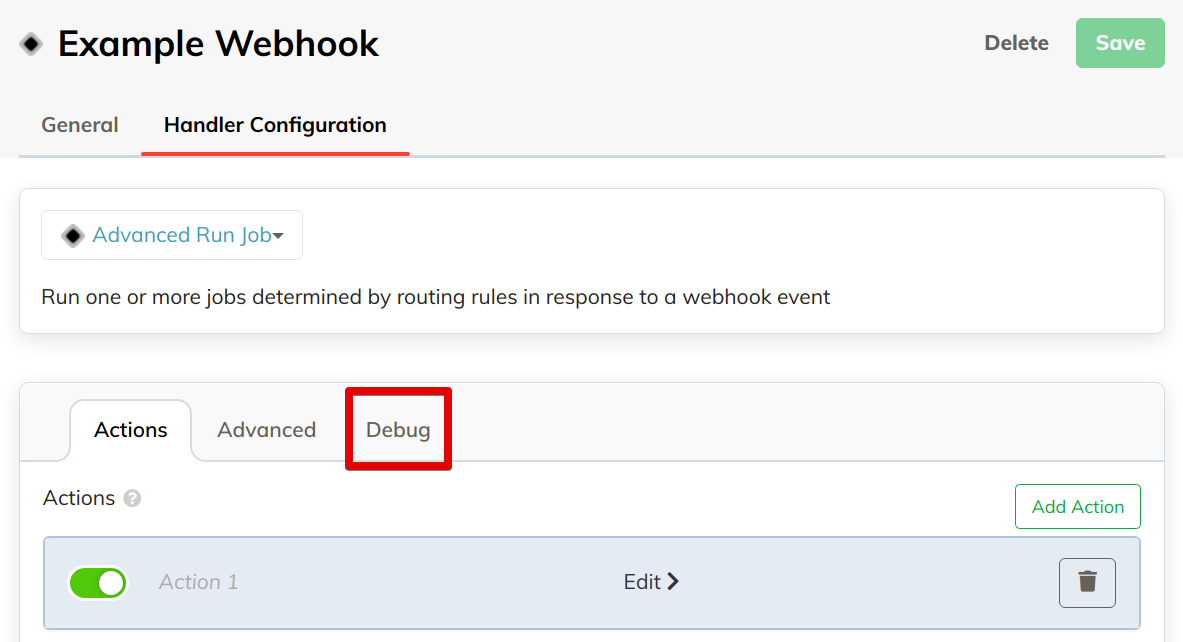
Task: Delete Action 1 with the trash icon
Action: (1087, 582)
